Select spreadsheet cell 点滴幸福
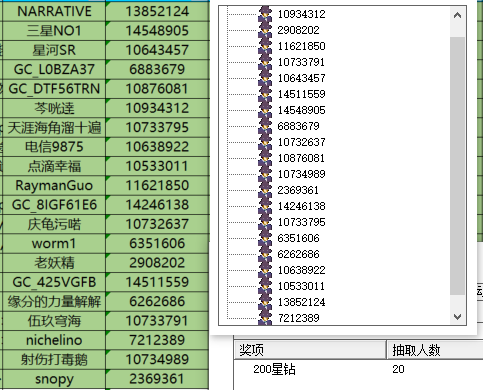 coord(54,166)
